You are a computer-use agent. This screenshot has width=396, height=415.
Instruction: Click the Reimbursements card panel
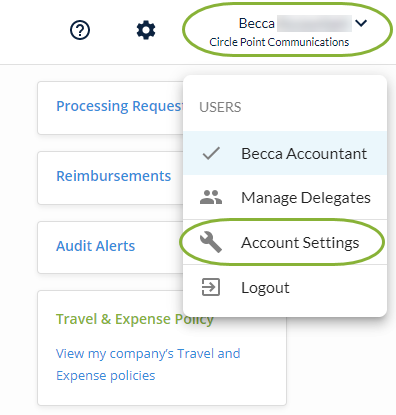pos(110,178)
